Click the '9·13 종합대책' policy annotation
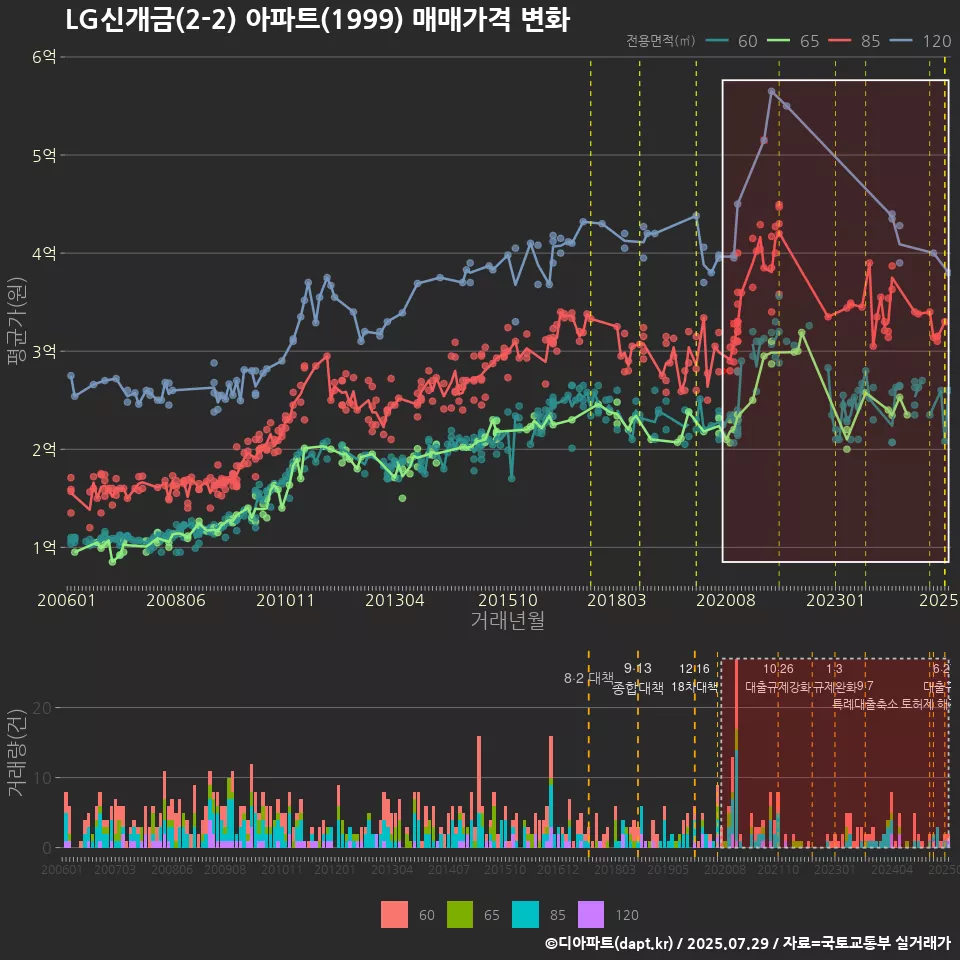 click(637, 678)
